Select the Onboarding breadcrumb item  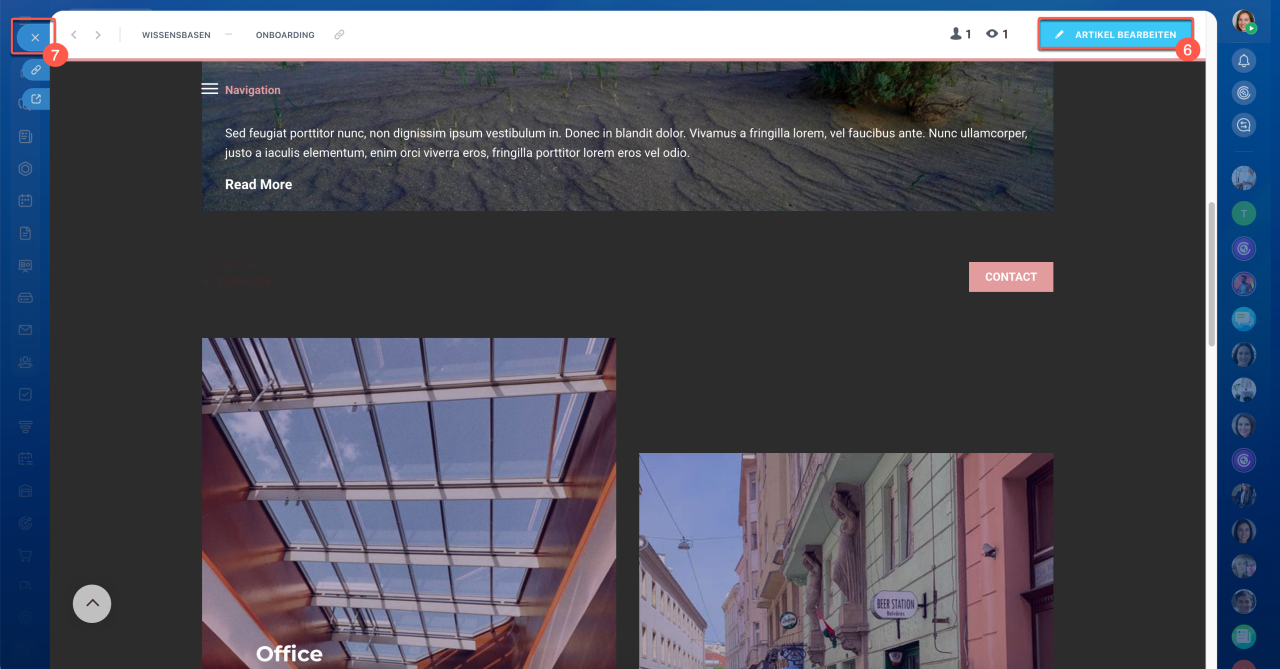pyautogui.click(x=285, y=35)
